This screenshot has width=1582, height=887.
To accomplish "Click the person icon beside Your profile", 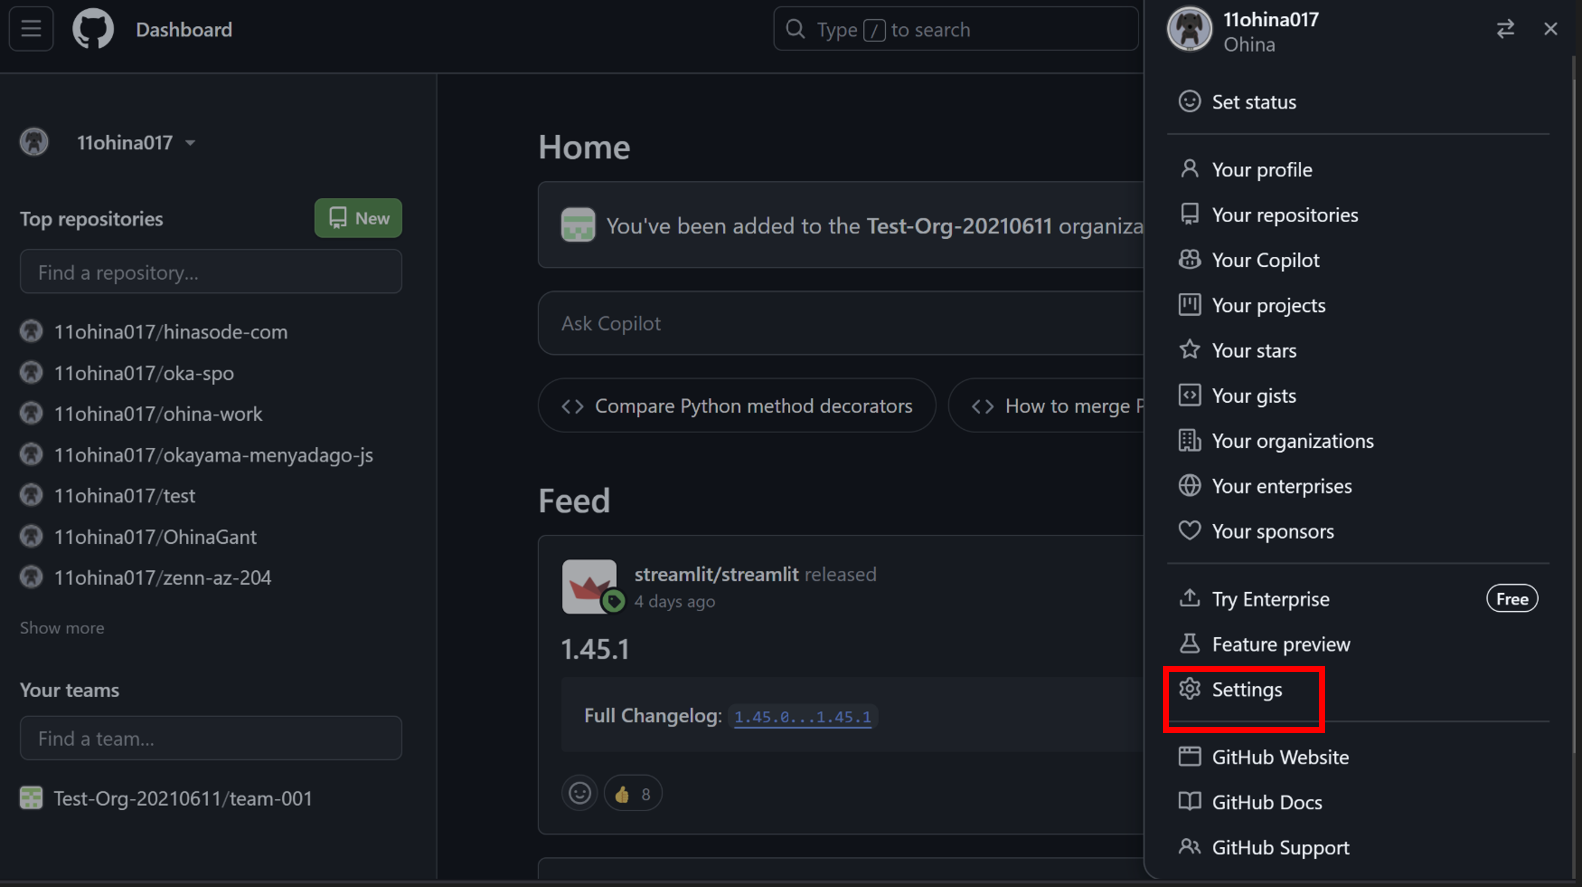I will (x=1189, y=169).
